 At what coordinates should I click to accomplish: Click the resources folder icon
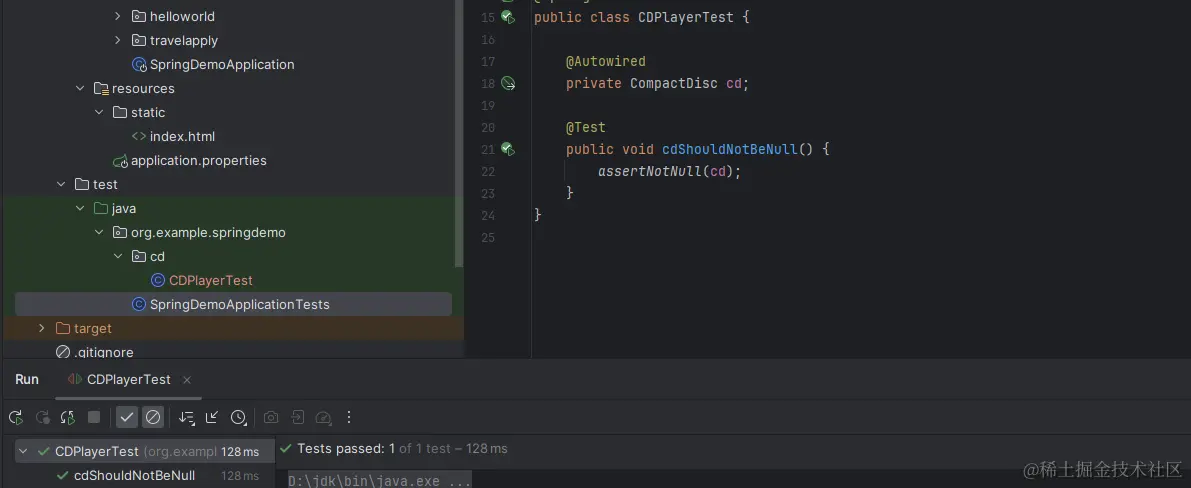tap(101, 89)
